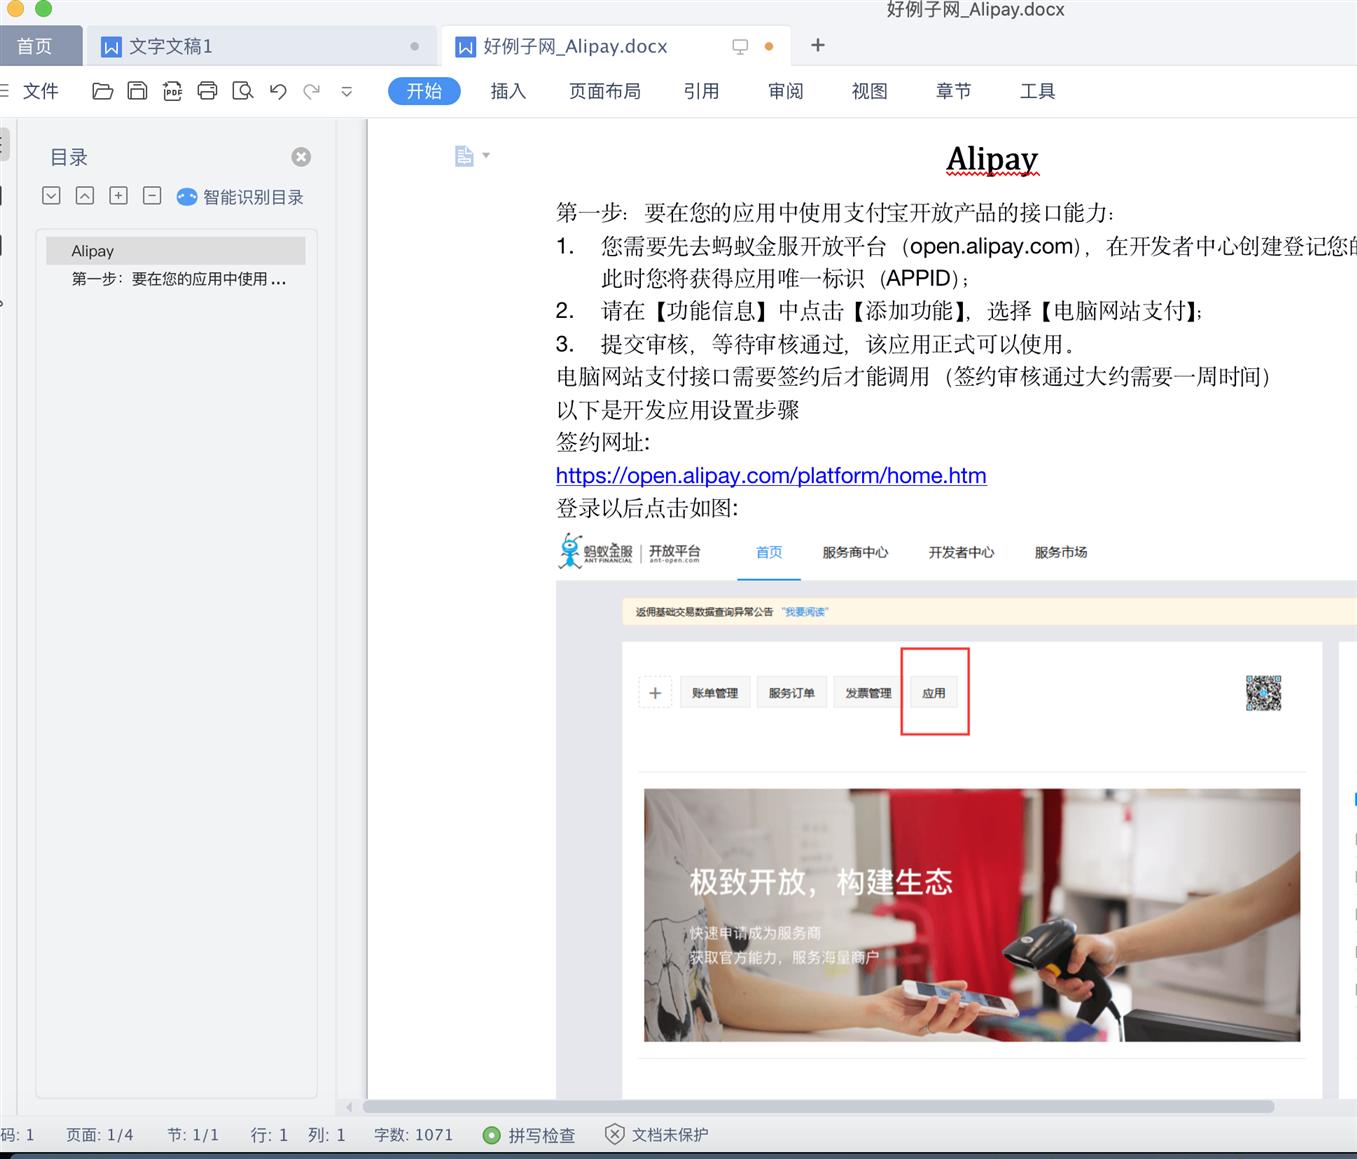The height and width of the screenshot is (1159, 1357).
Task: Select the 开始 ribbon tab
Action: pyautogui.click(x=424, y=91)
